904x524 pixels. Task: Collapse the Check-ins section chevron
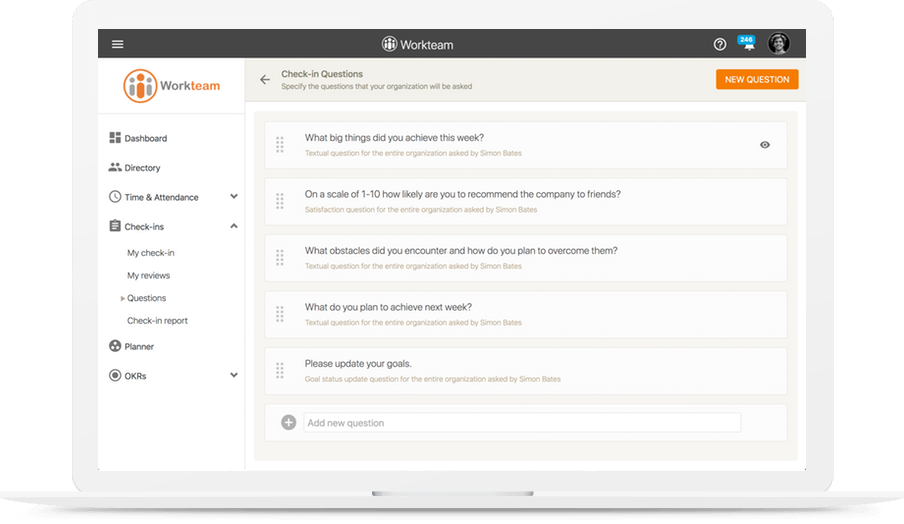click(233, 226)
